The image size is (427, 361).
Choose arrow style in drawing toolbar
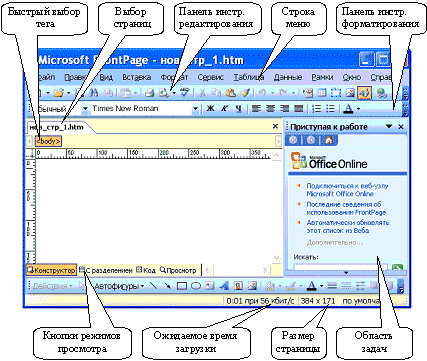click(x=360, y=286)
